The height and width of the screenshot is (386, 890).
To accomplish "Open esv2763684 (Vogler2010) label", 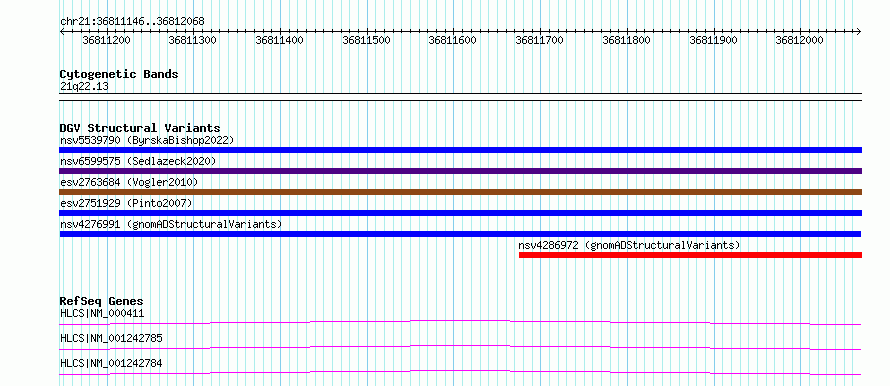I will 129,182.
